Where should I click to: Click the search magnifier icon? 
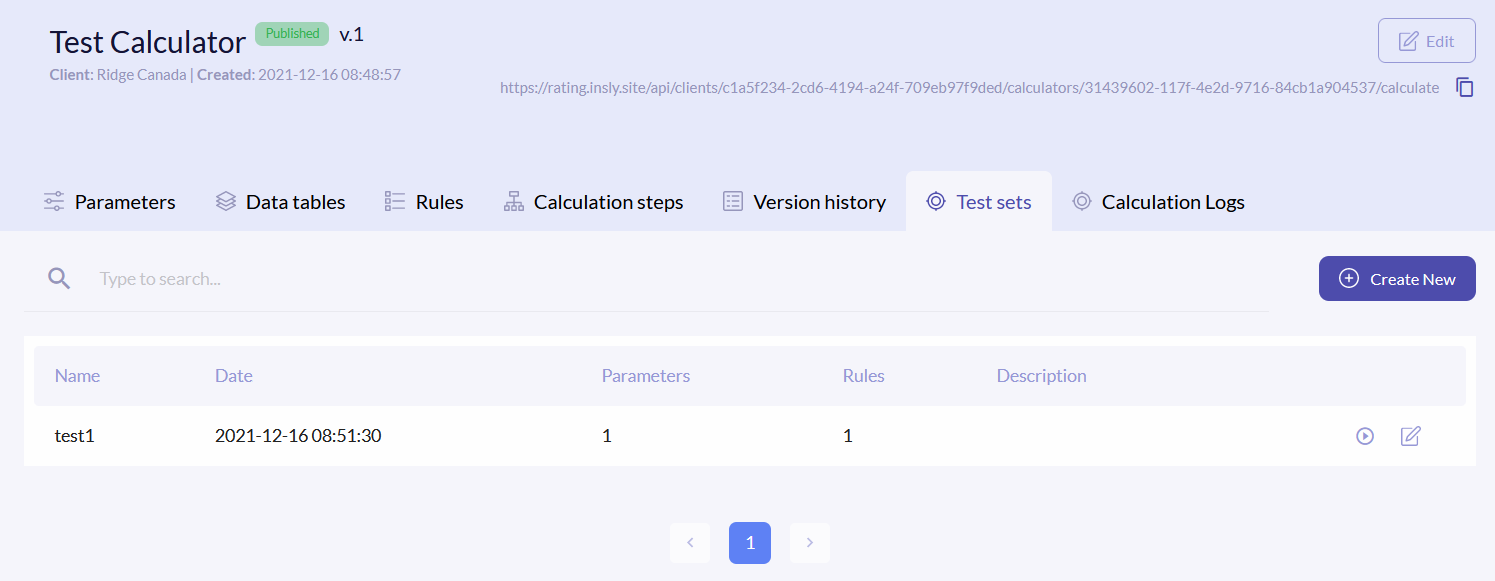pyautogui.click(x=60, y=279)
